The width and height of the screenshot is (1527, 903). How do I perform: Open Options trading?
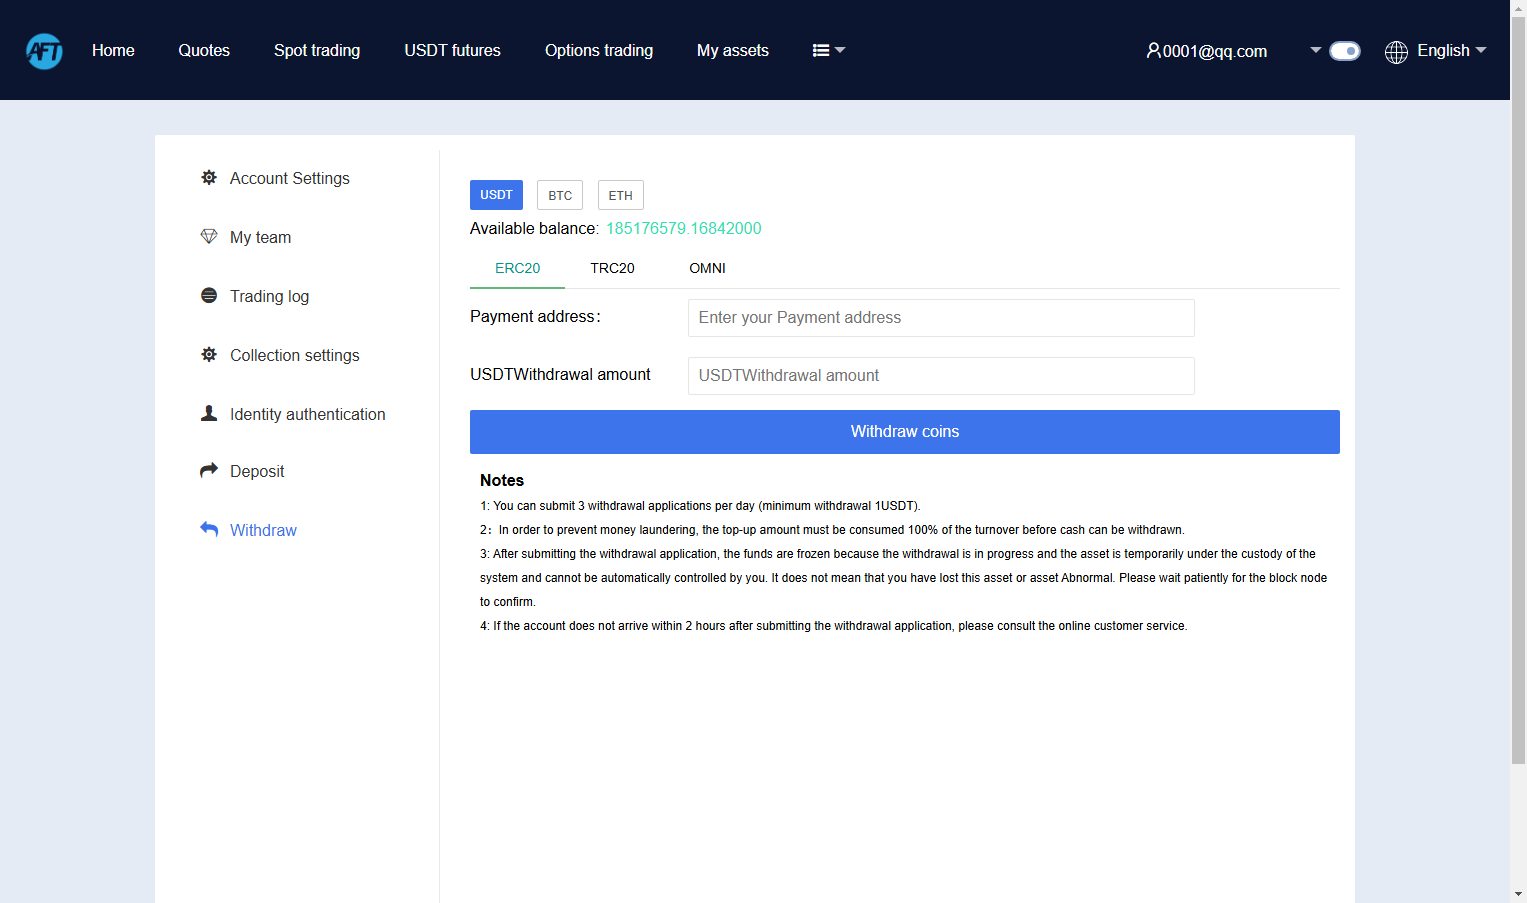(599, 50)
